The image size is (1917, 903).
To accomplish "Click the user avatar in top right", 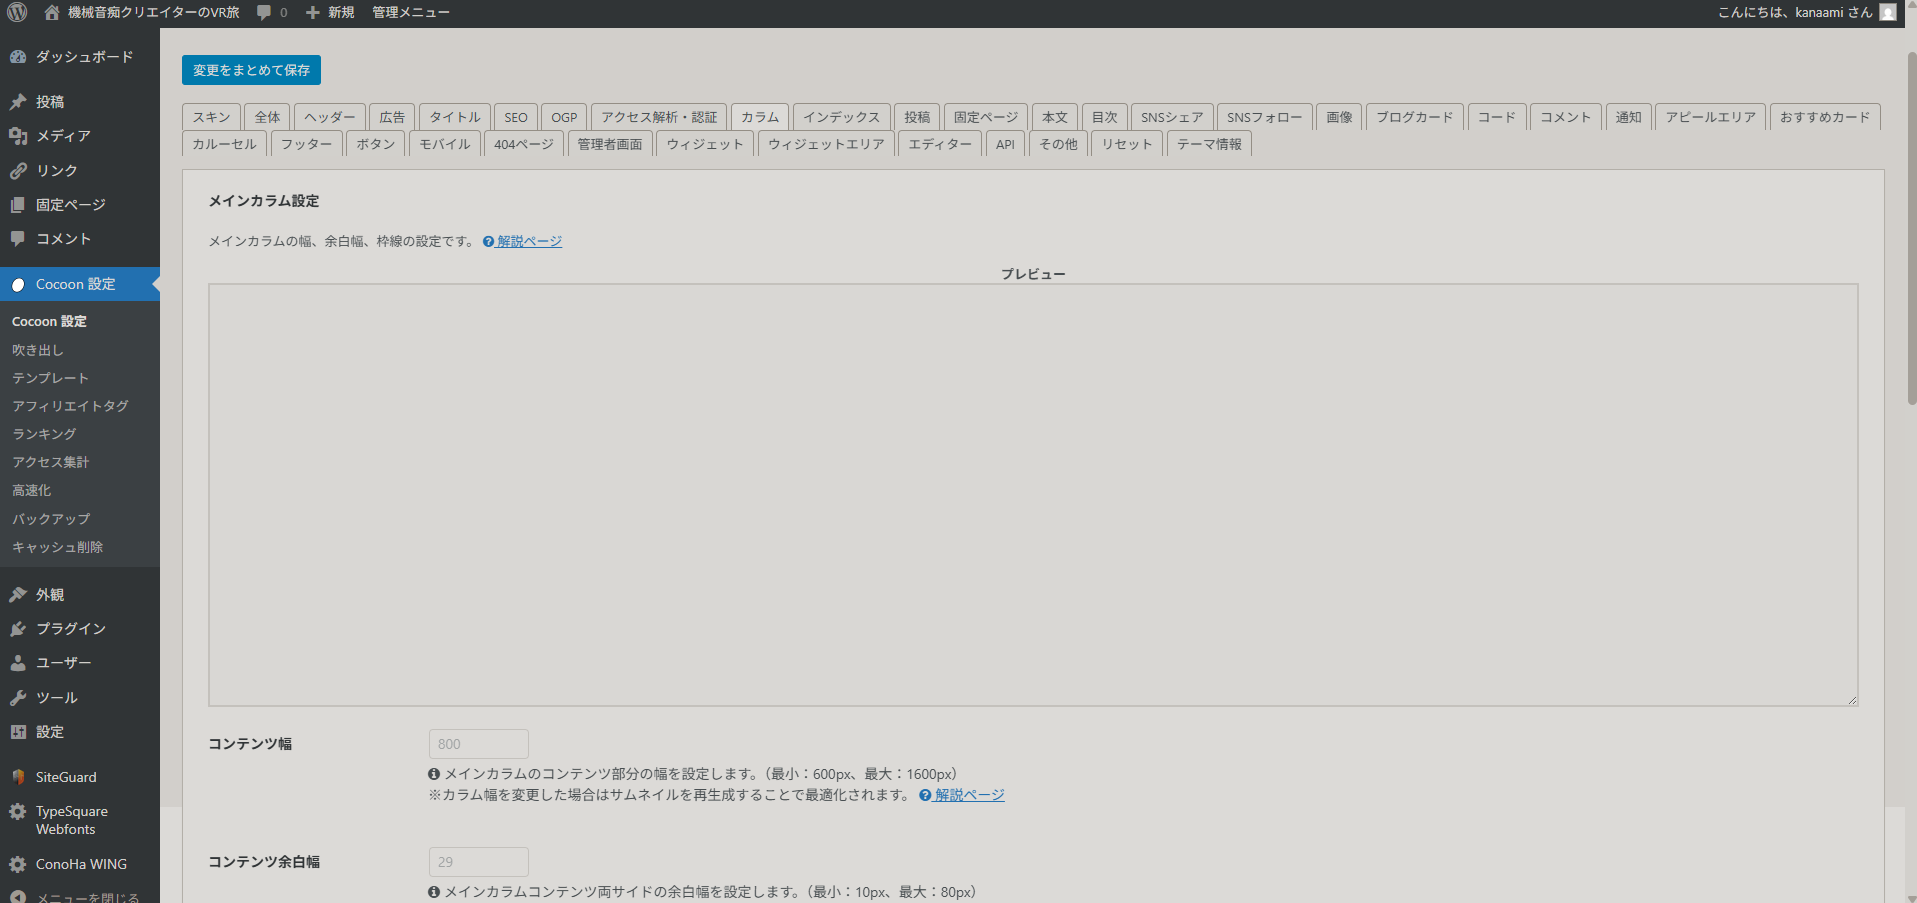I will (x=1887, y=12).
